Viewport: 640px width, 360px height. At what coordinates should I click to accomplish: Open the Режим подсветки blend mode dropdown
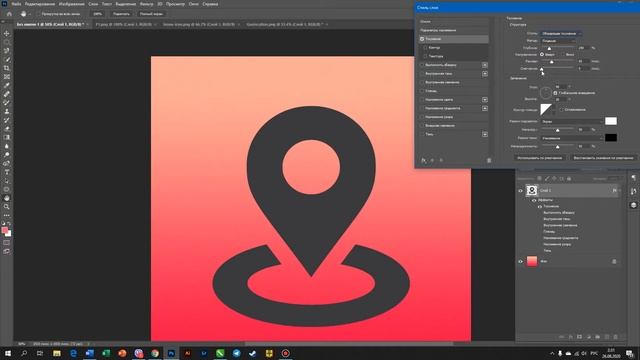coord(571,122)
